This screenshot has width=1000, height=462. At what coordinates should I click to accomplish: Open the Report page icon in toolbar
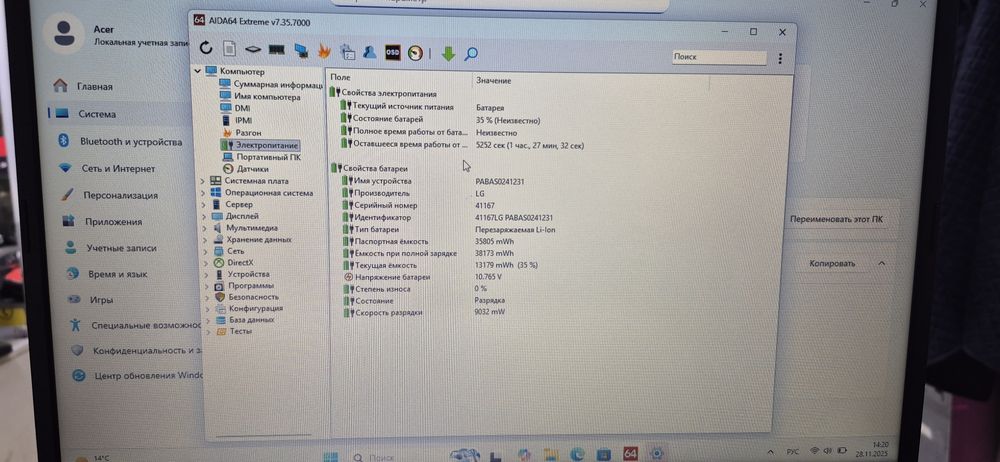[x=229, y=48]
